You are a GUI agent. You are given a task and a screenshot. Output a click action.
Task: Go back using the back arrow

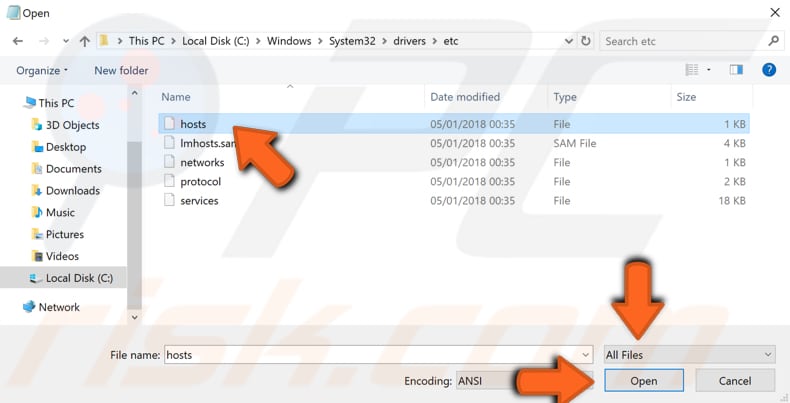pos(18,41)
